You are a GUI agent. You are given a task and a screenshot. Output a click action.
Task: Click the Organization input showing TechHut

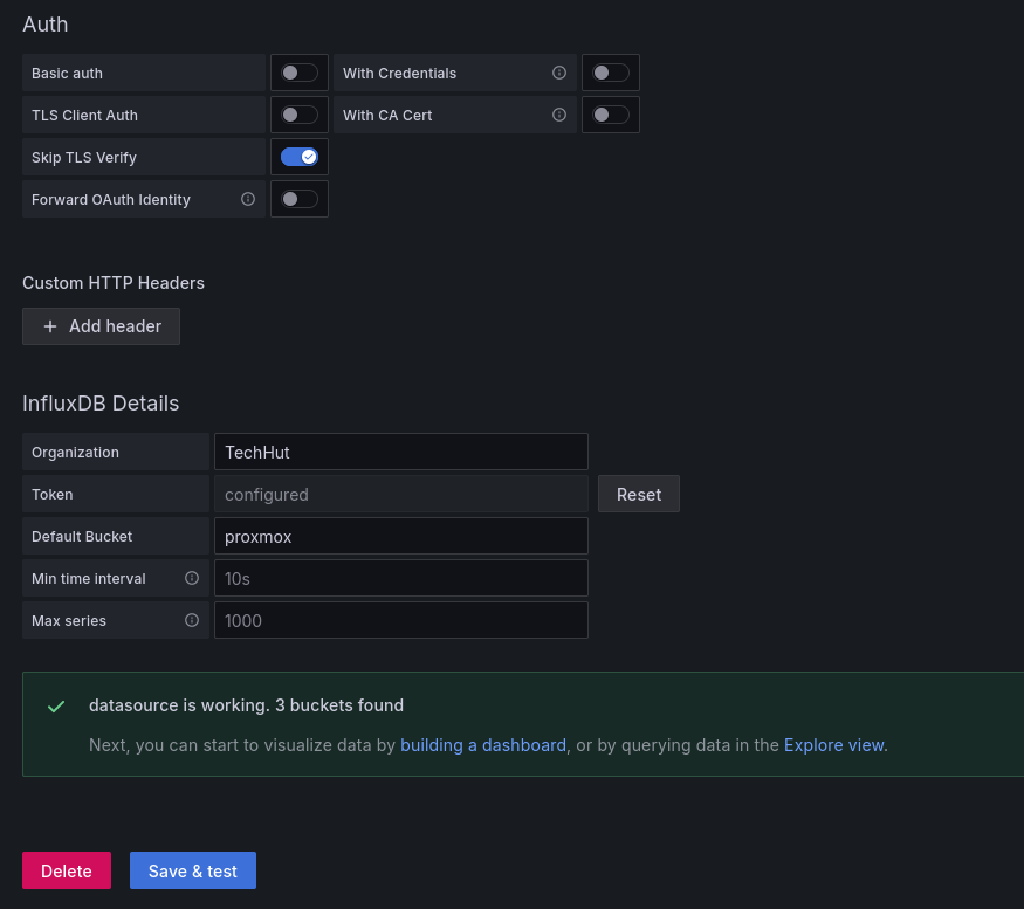click(x=400, y=451)
